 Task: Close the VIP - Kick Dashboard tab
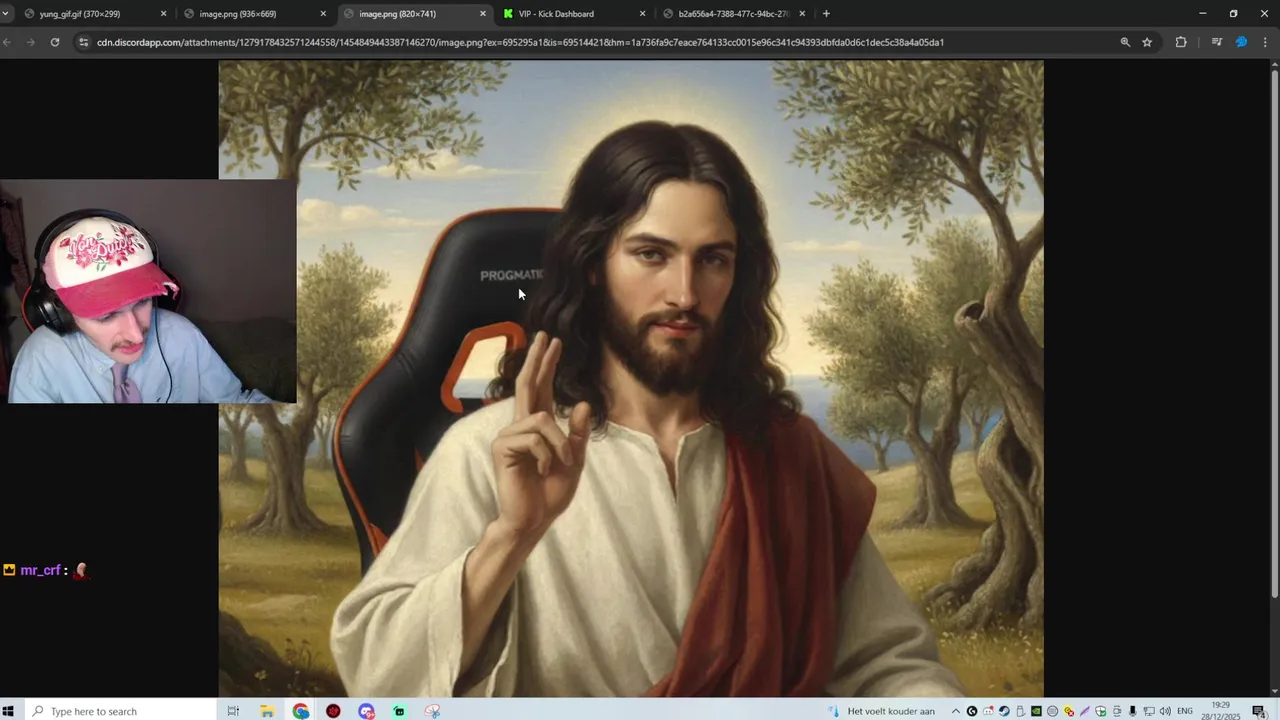tap(643, 14)
